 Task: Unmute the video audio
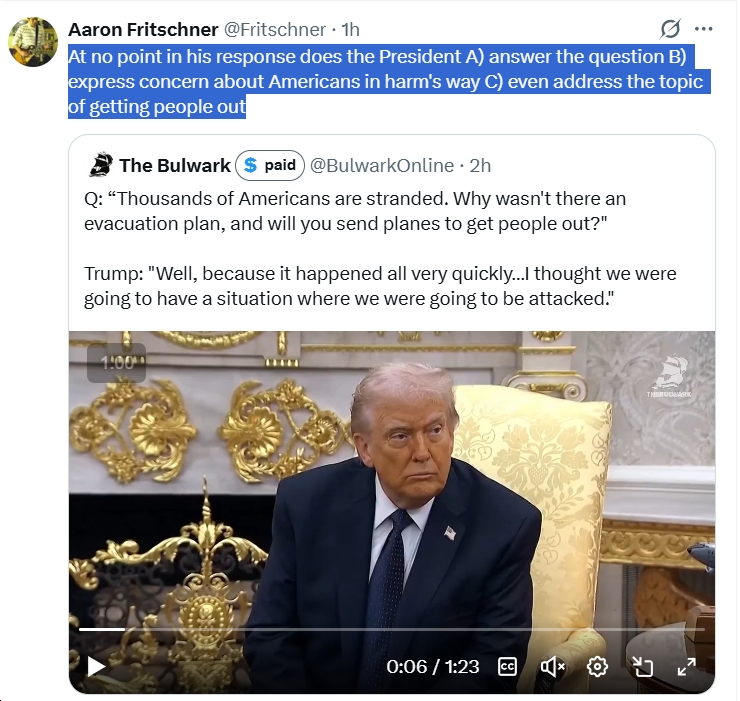(552, 667)
